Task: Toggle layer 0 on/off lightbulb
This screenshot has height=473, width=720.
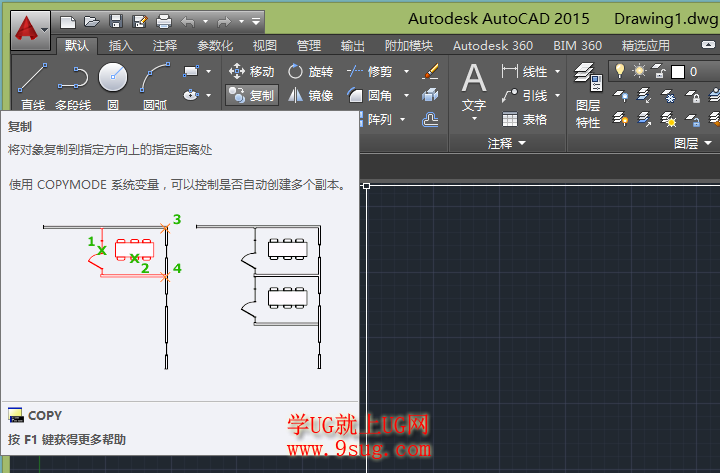Action: pyautogui.click(x=620, y=71)
